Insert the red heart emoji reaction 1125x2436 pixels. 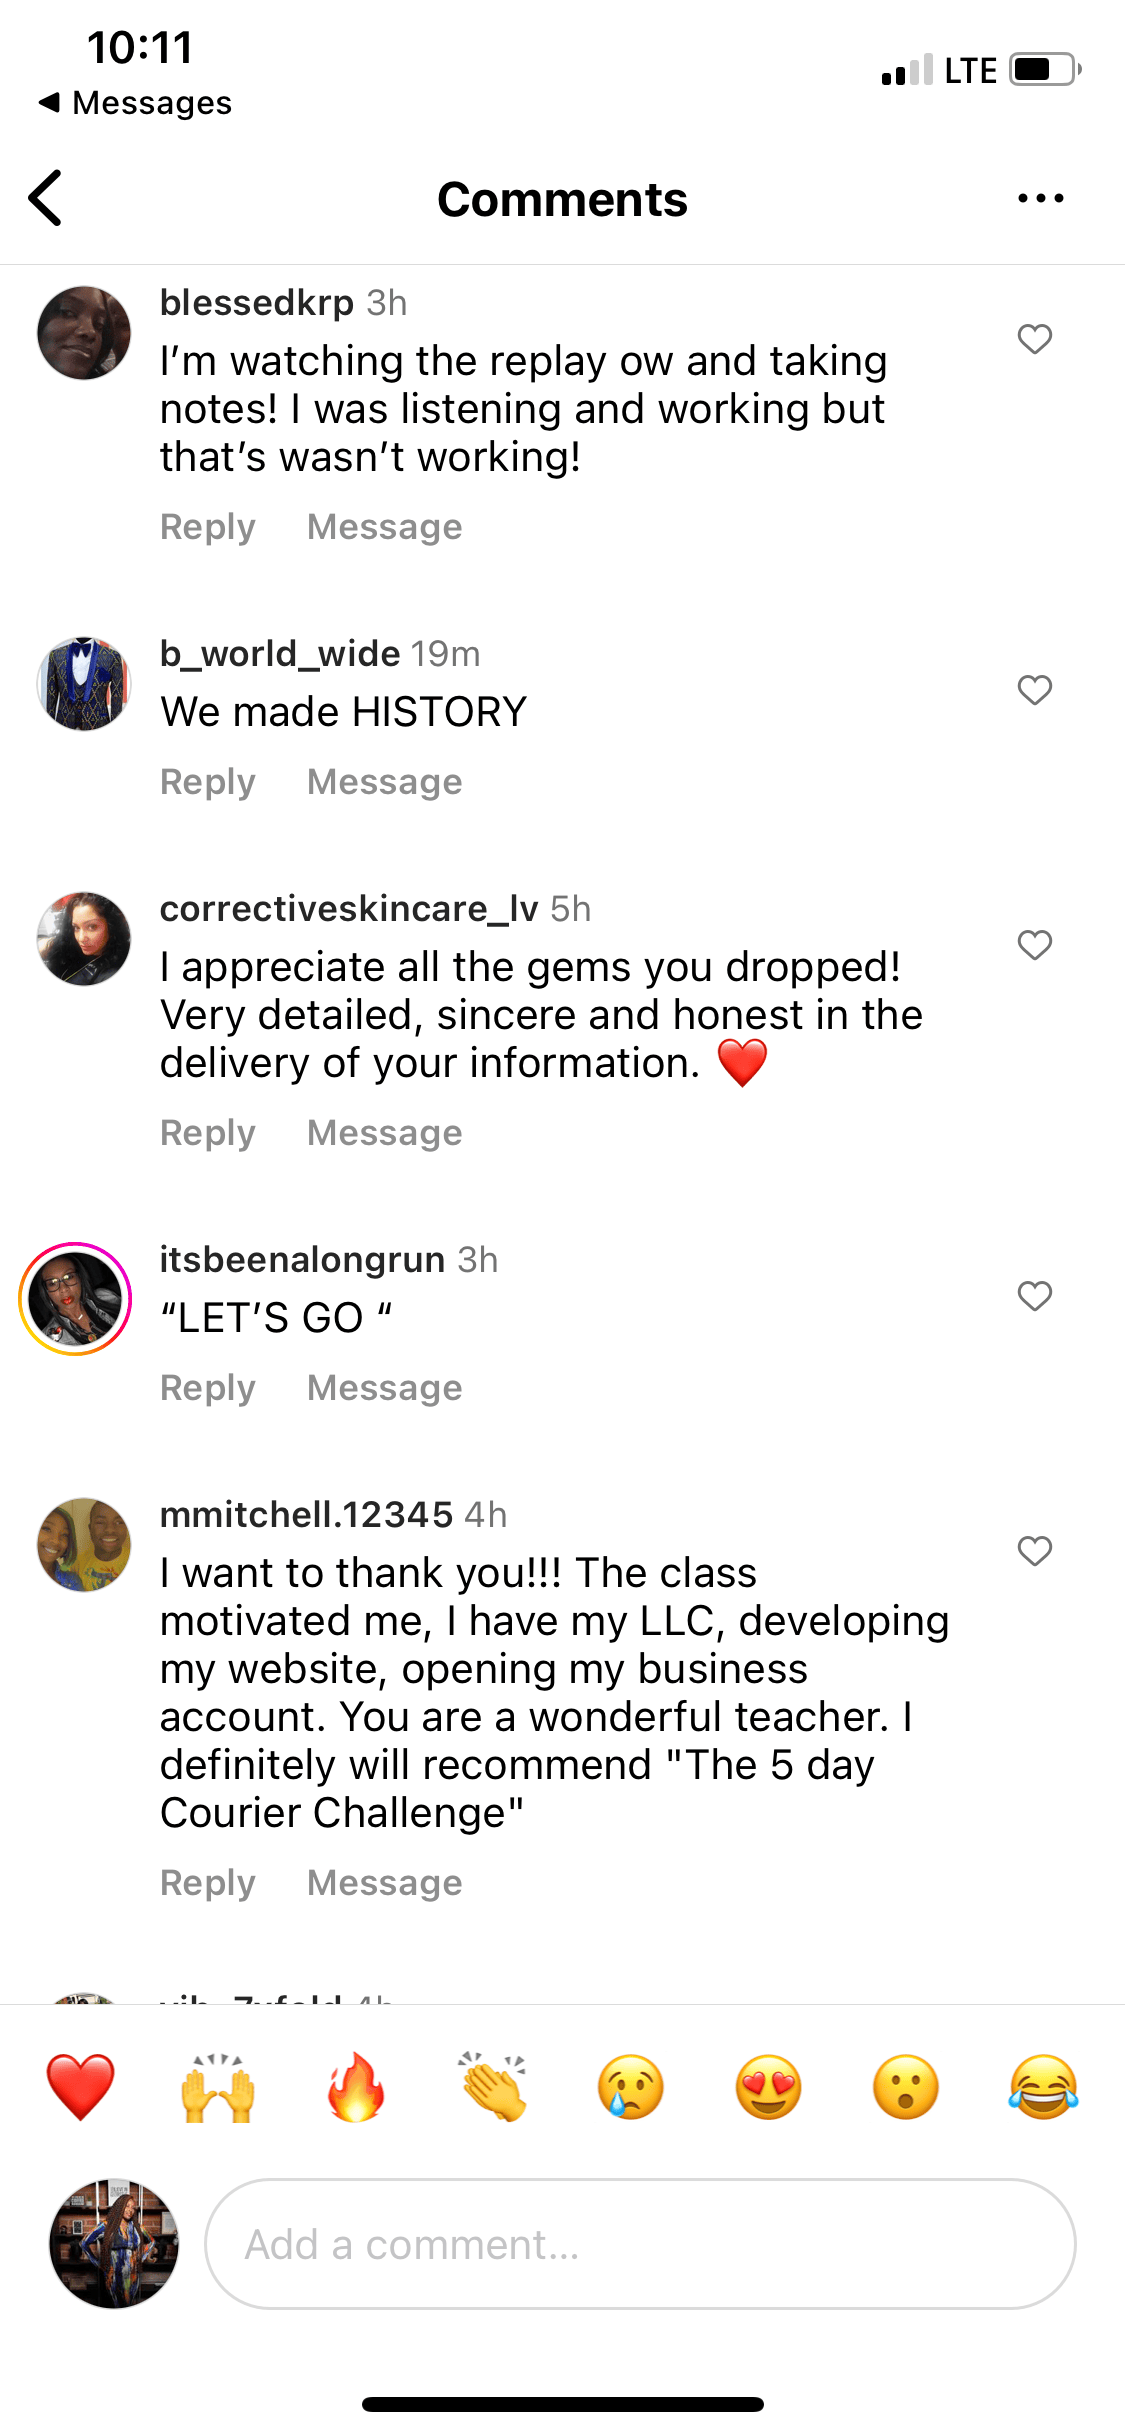(80, 2087)
